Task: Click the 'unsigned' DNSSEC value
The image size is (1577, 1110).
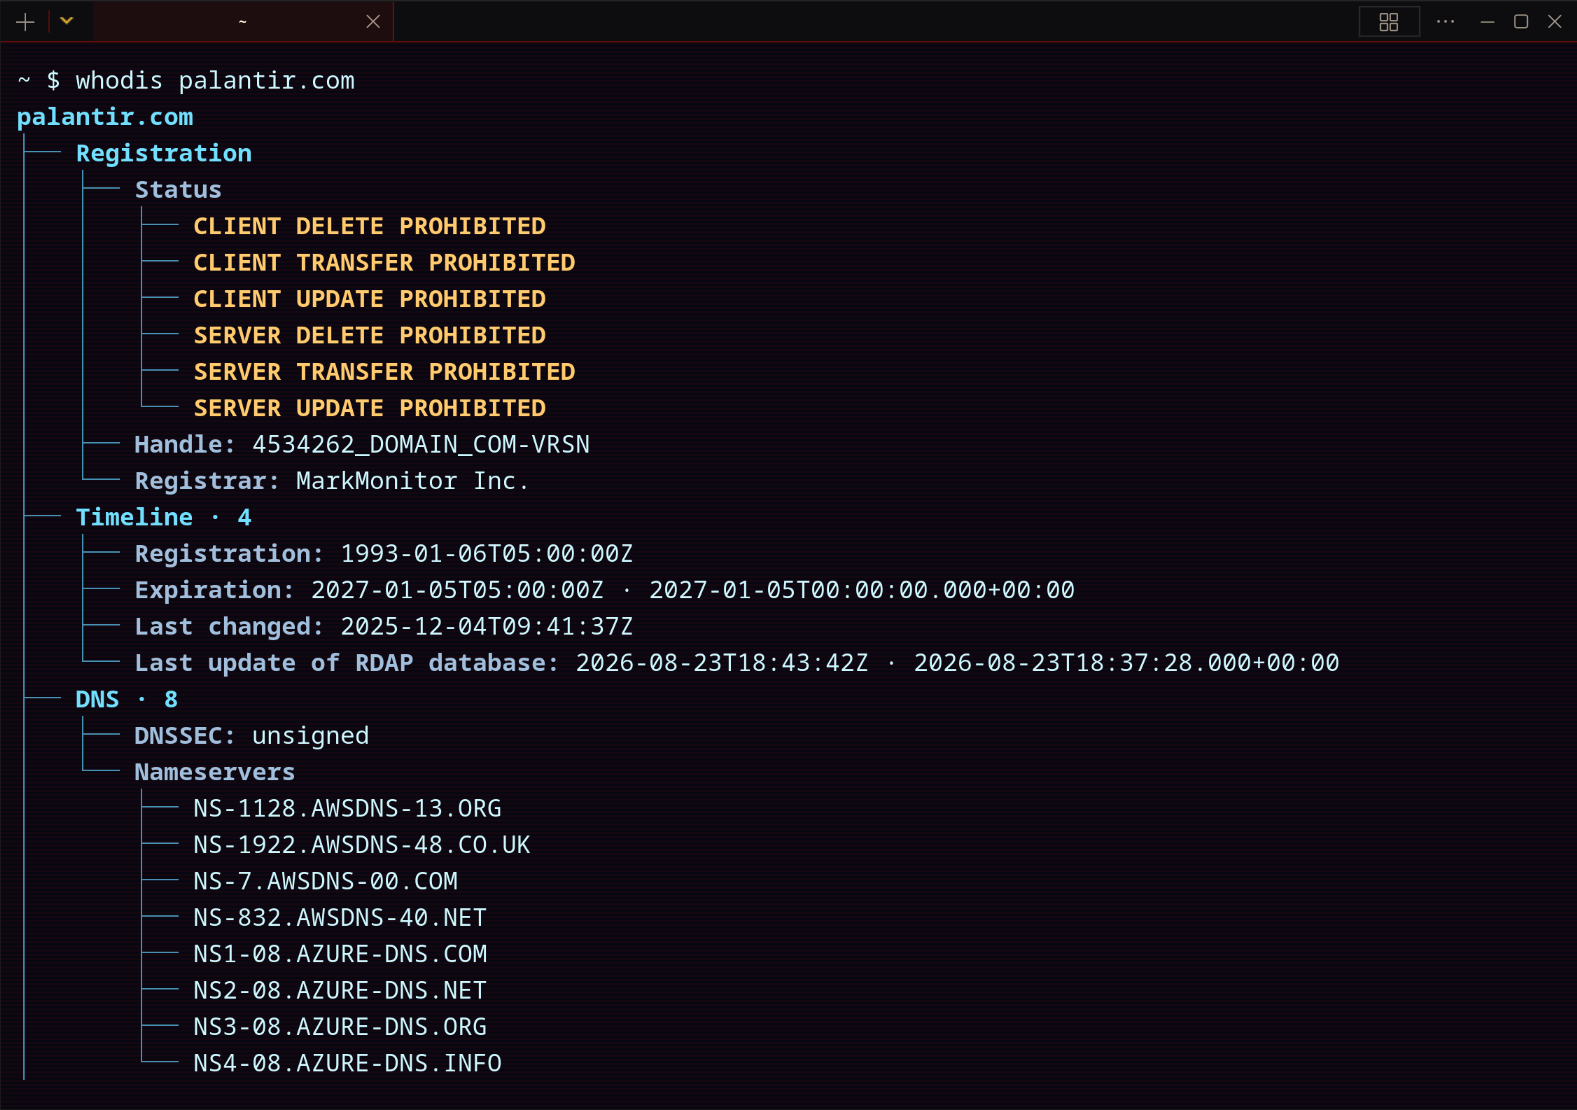Action: [x=311, y=736]
